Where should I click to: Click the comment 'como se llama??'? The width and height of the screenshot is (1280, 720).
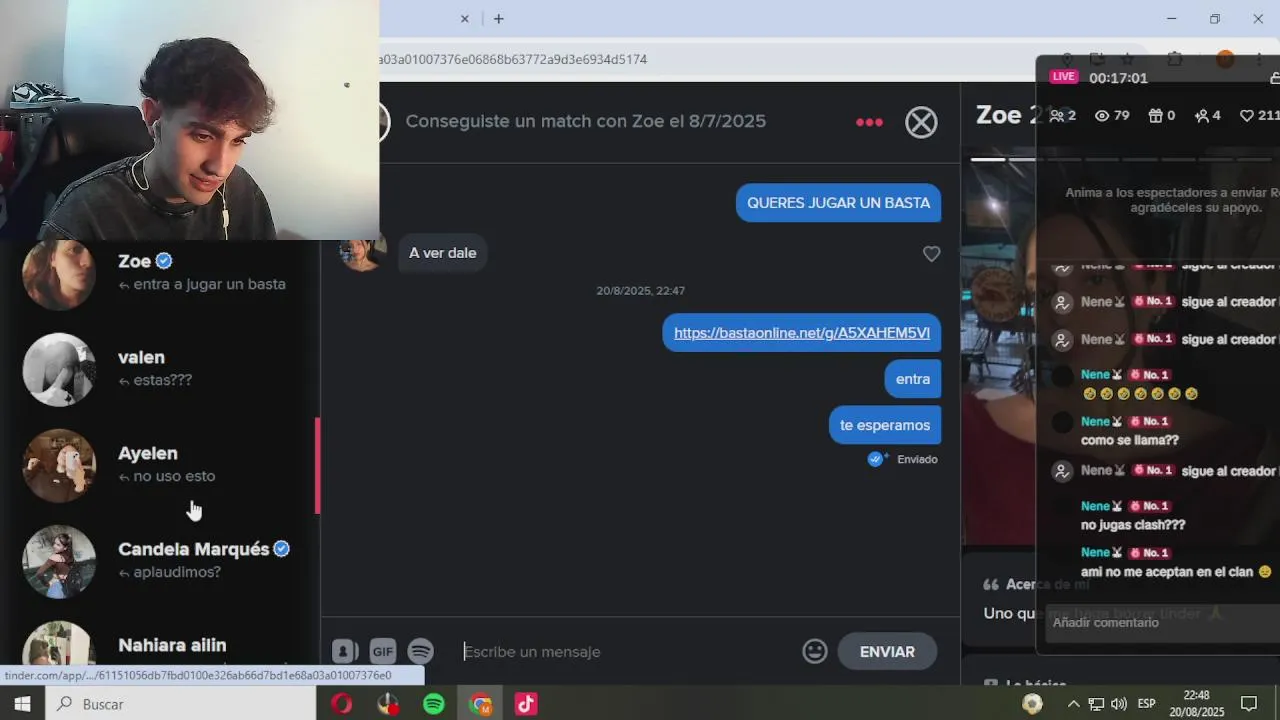coord(1129,440)
